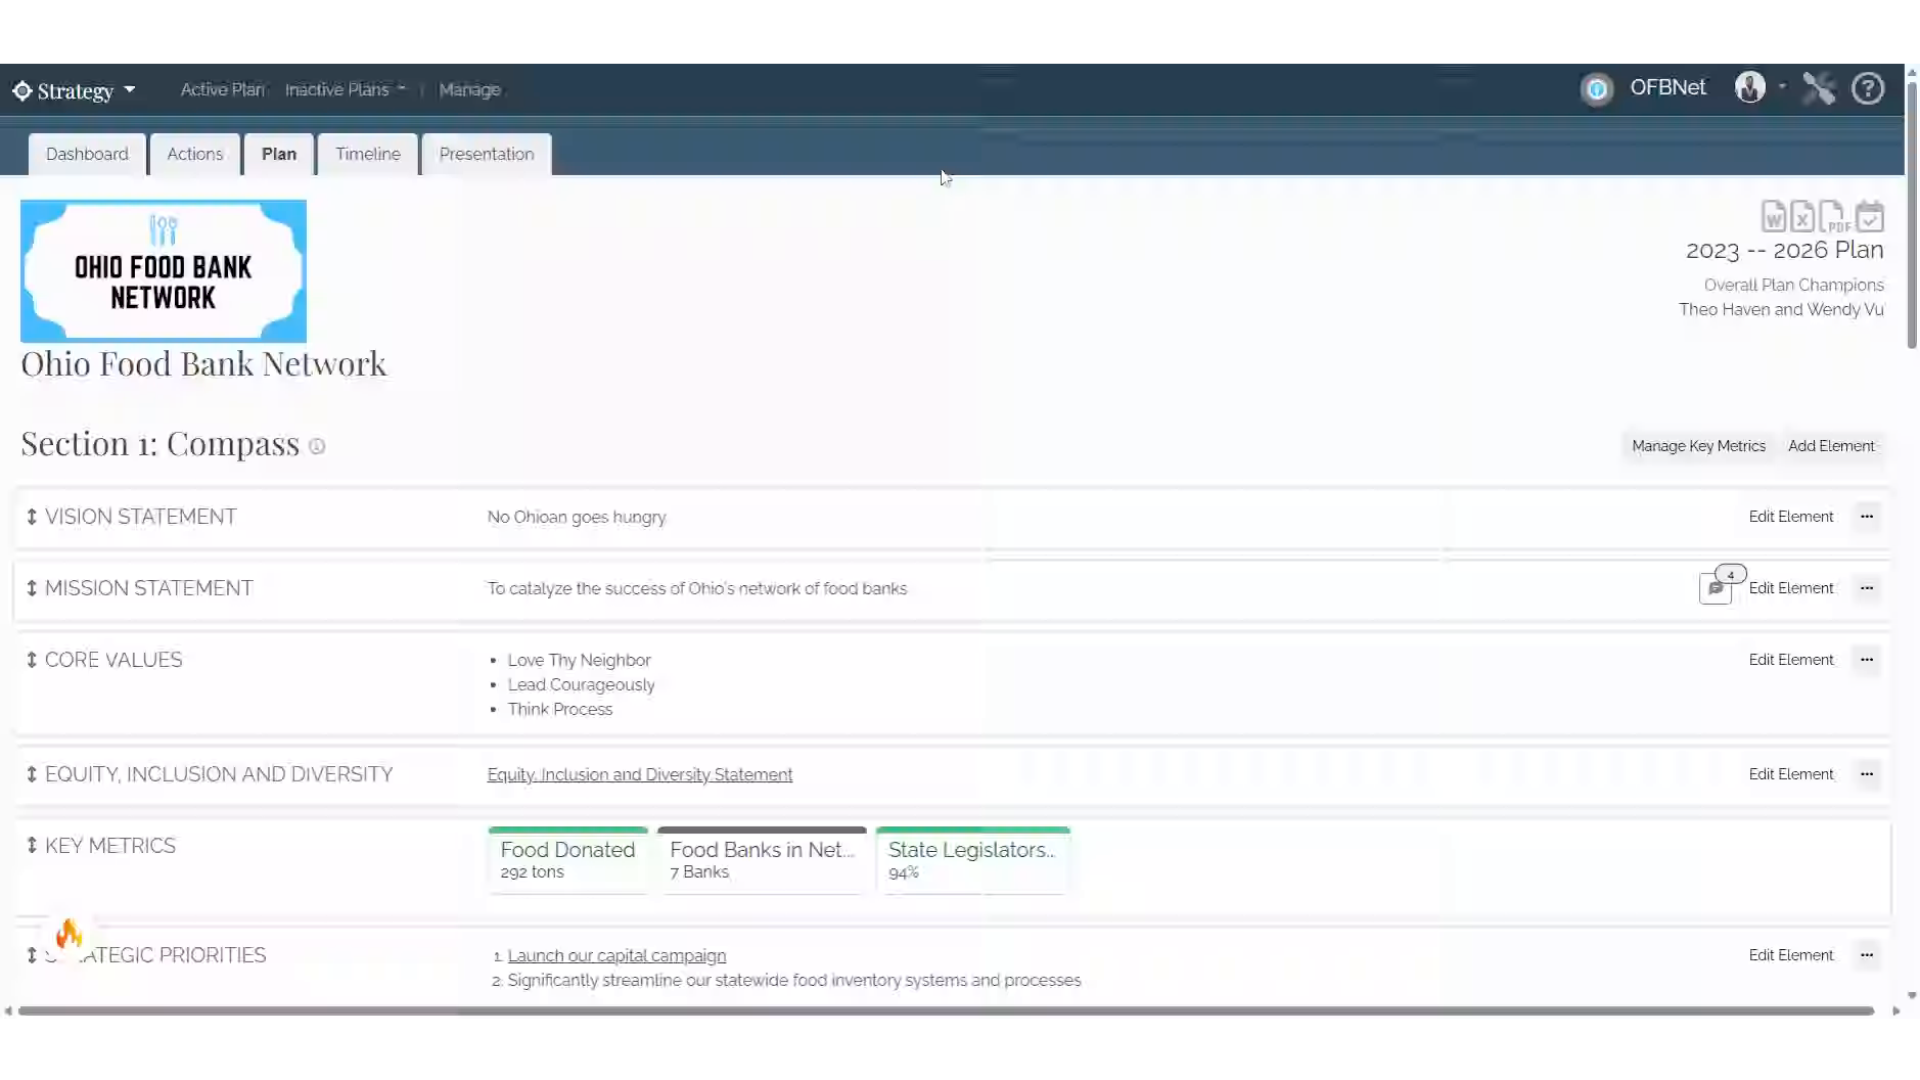Export plan to Excel spreadsheet icon
This screenshot has width=1920, height=1080.
(1802, 216)
